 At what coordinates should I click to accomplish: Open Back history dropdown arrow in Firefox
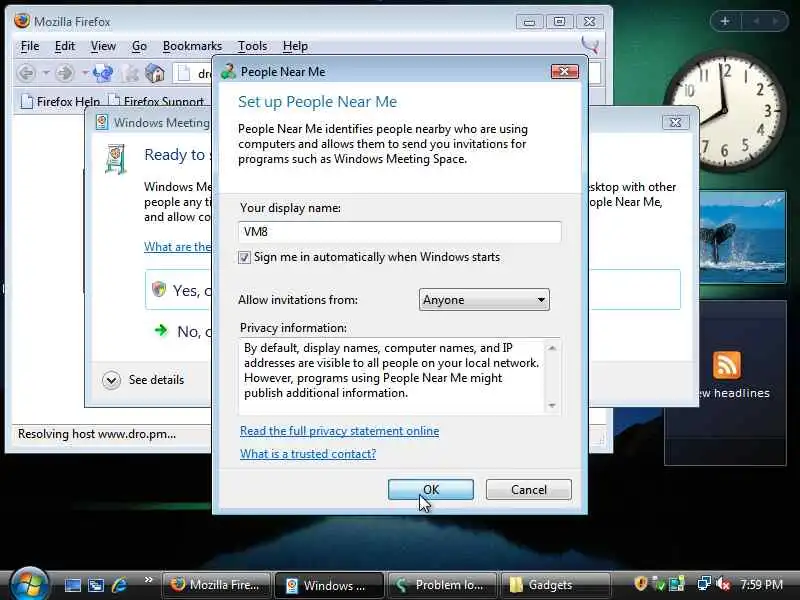(x=45, y=73)
